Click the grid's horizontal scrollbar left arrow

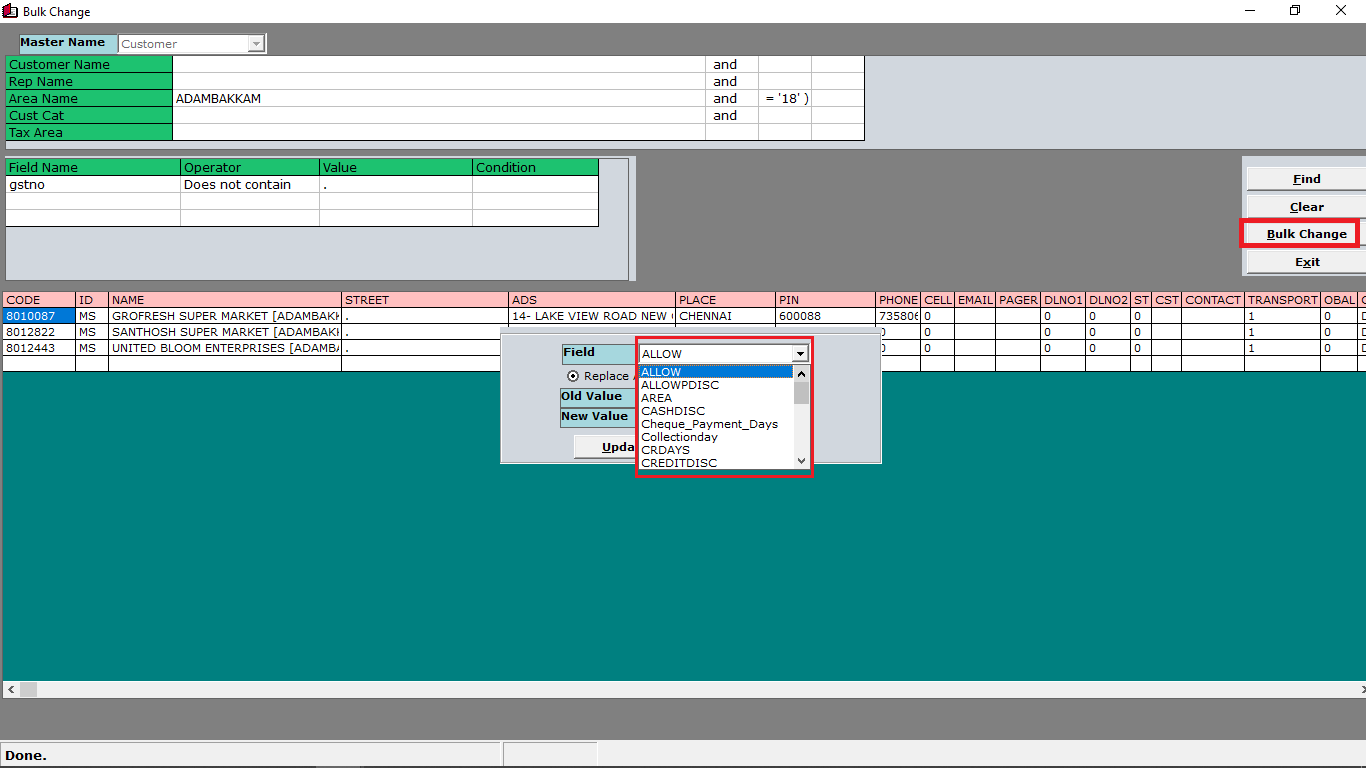(10, 690)
